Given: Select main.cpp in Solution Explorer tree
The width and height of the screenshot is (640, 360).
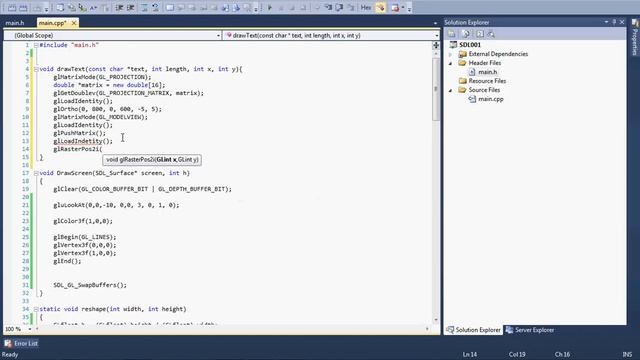Looking at the screenshot, I should click(491, 99).
